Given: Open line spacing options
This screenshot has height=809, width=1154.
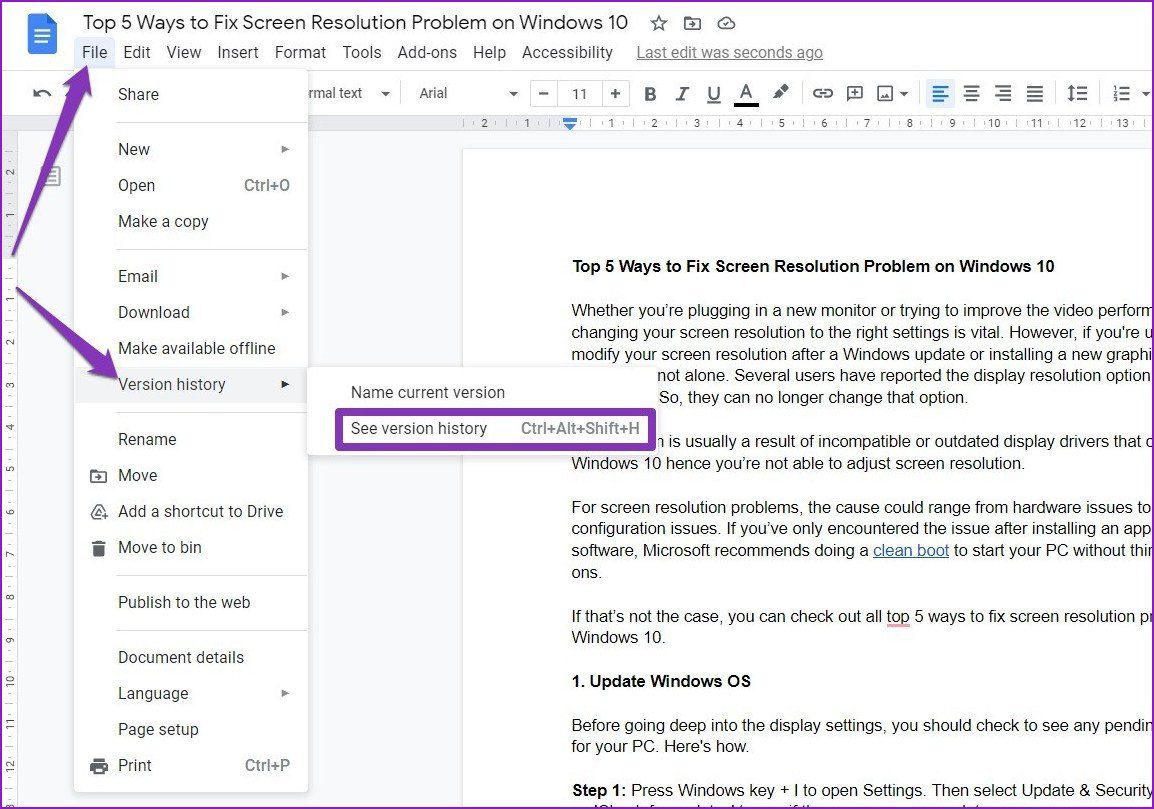Looking at the screenshot, I should point(1077,93).
